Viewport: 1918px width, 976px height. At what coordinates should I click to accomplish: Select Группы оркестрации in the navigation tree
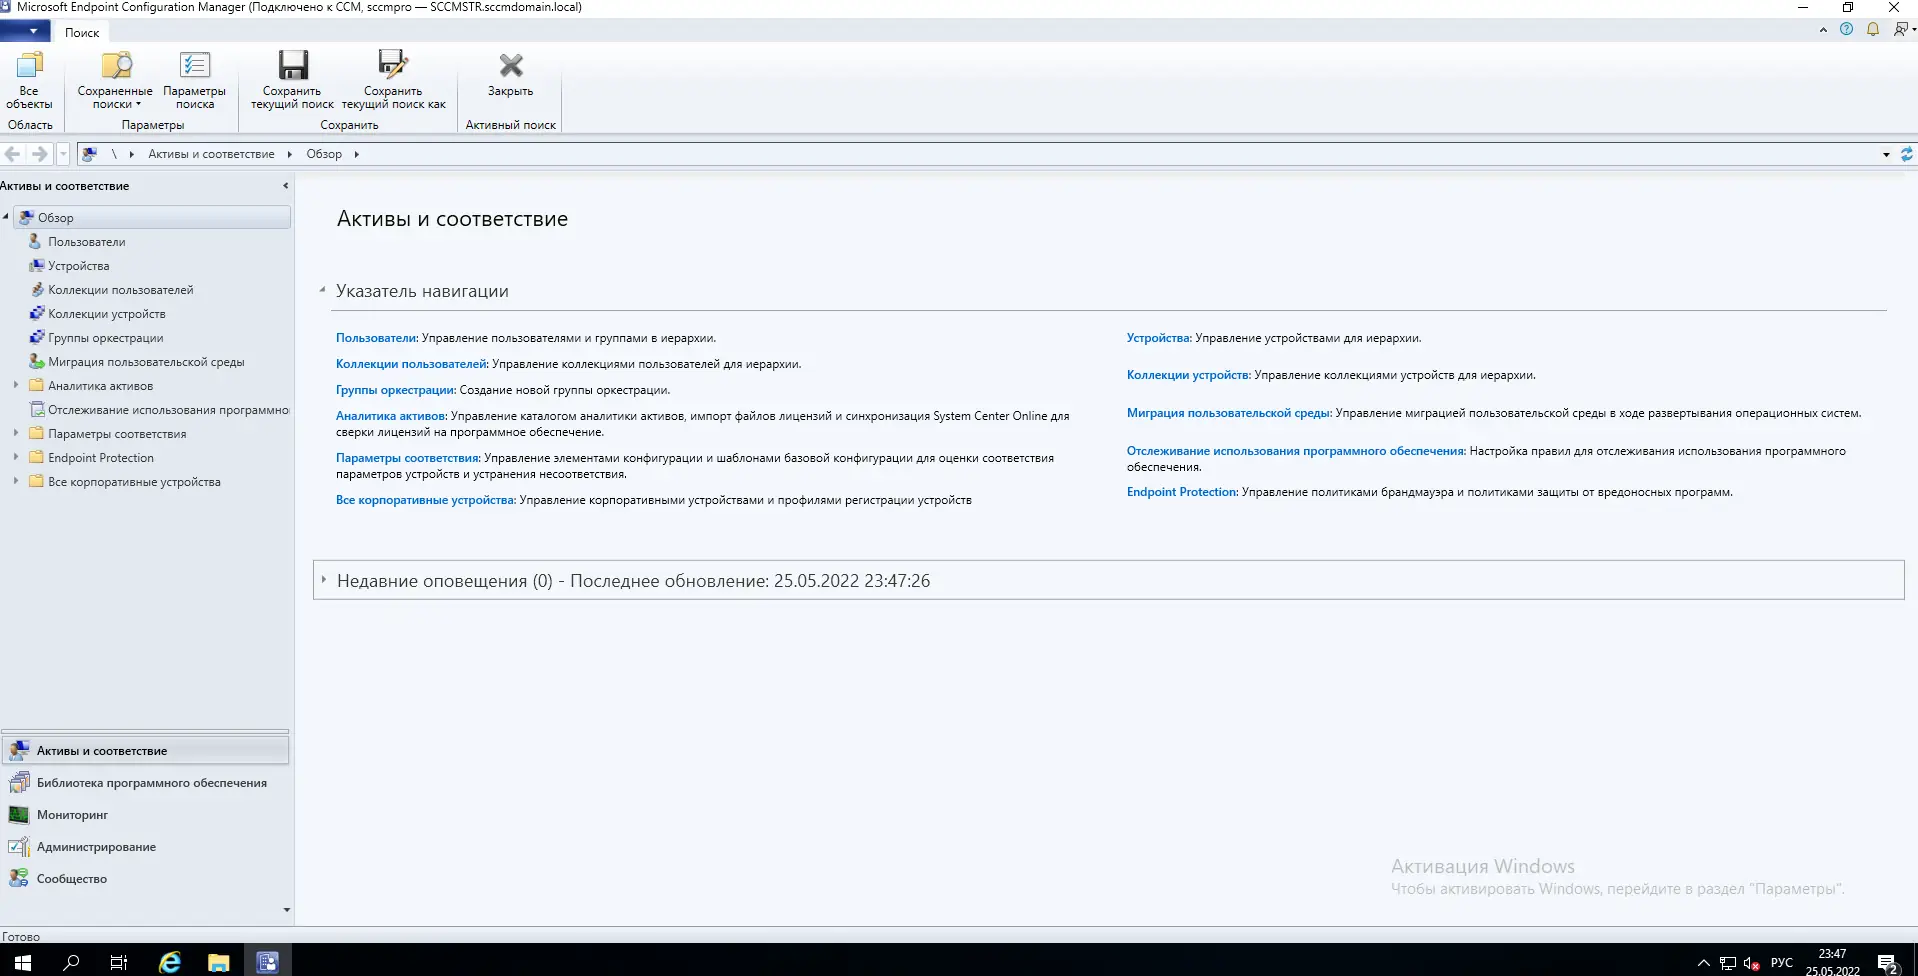point(105,338)
